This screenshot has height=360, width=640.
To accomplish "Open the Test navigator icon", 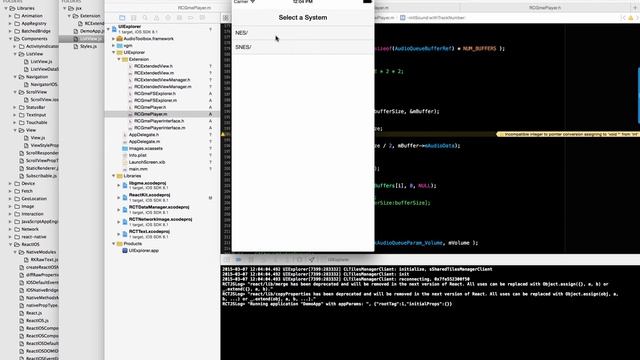I will (168, 18).
